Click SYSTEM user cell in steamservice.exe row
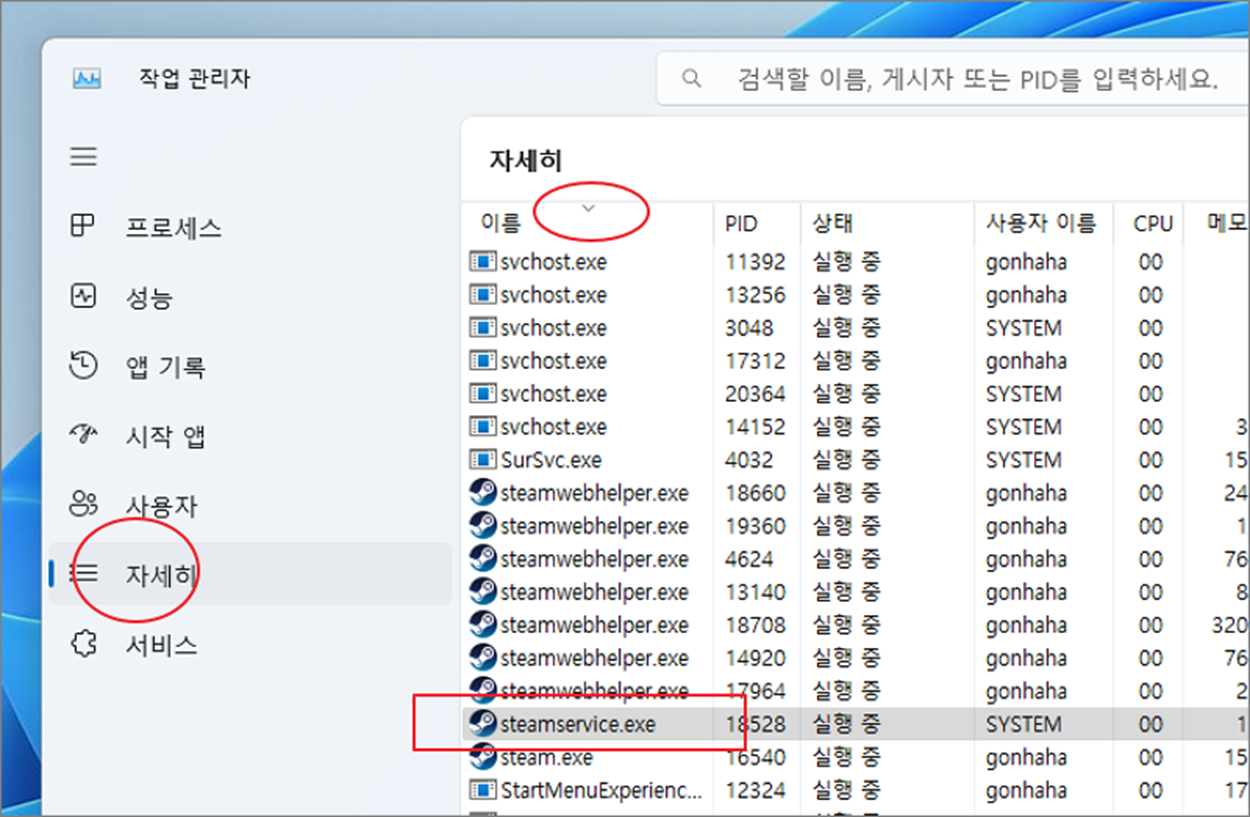The height and width of the screenshot is (817, 1250). point(1024,724)
